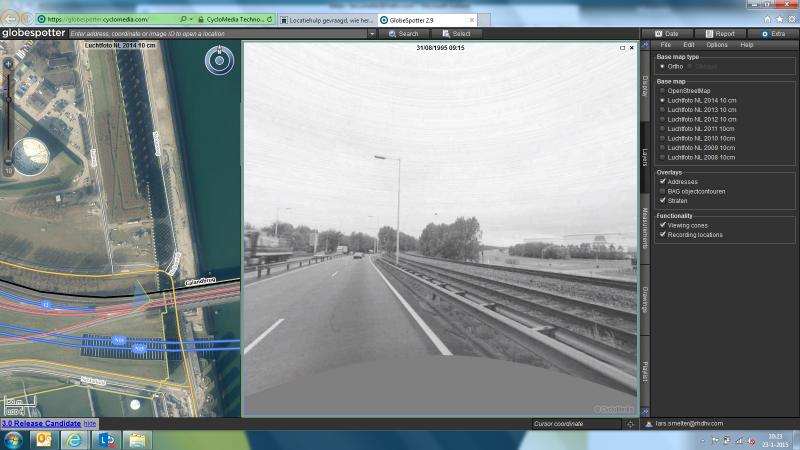This screenshot has width=800, height=450.
Task: Click the Search magnifier button
Action: coord(403,34)
